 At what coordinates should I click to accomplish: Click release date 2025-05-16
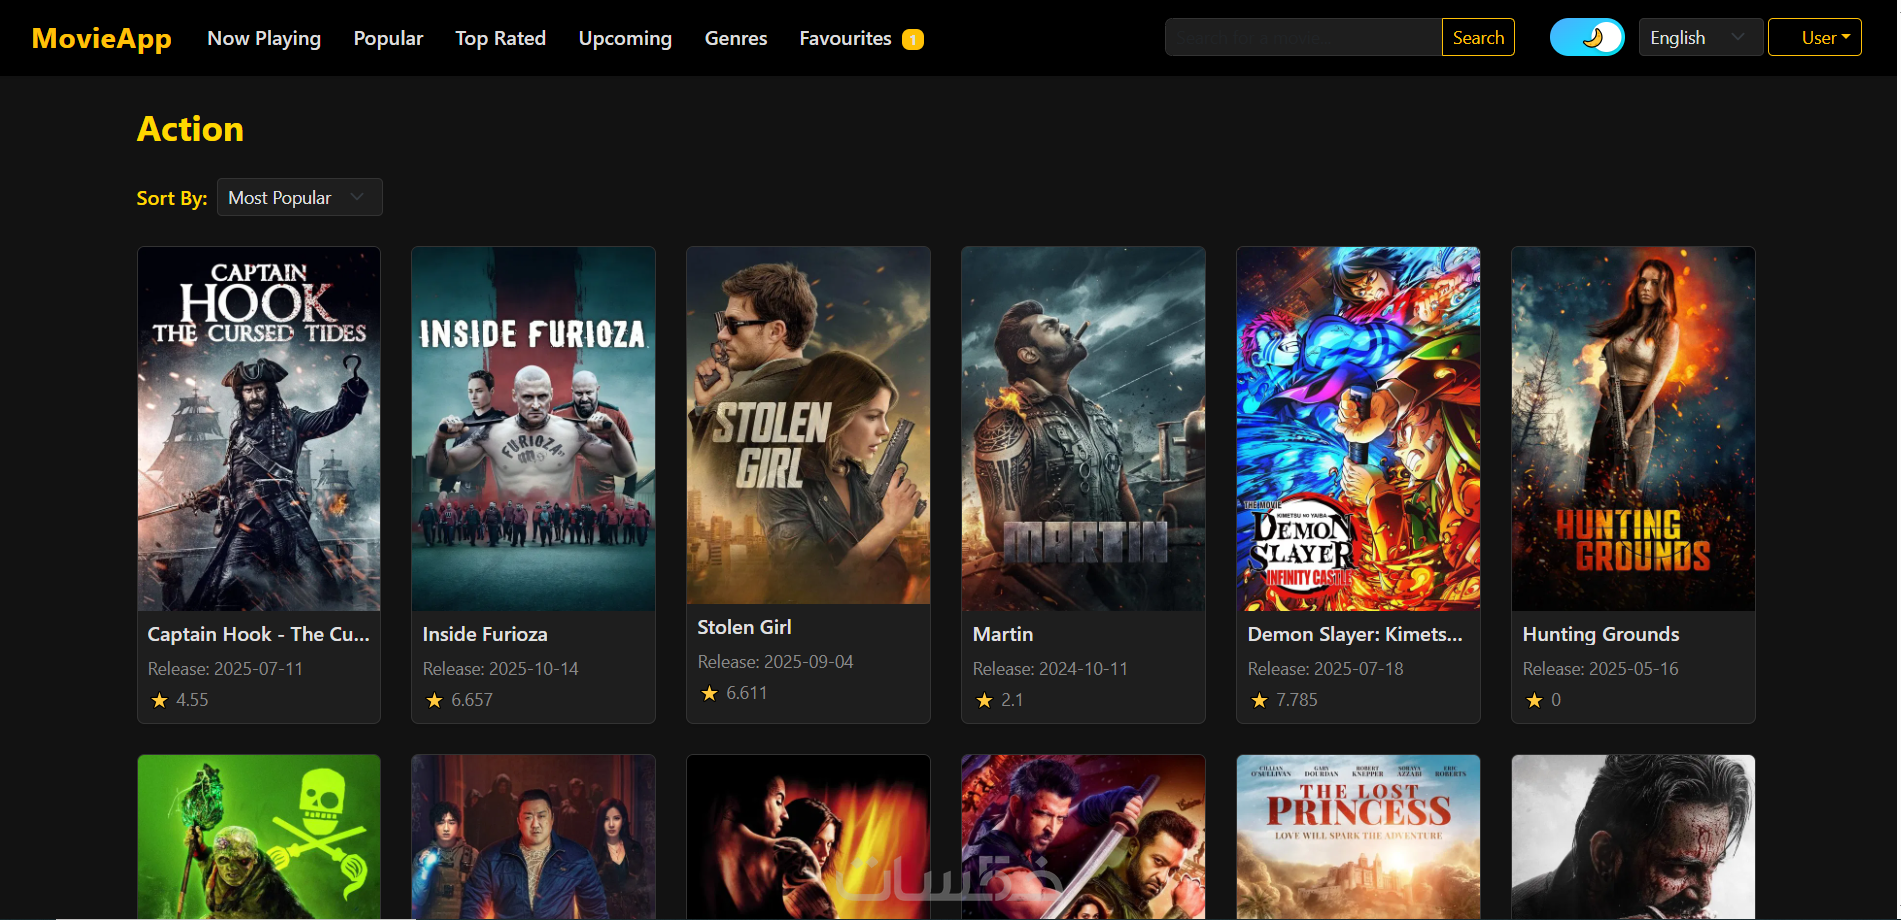coord(1600,669)
